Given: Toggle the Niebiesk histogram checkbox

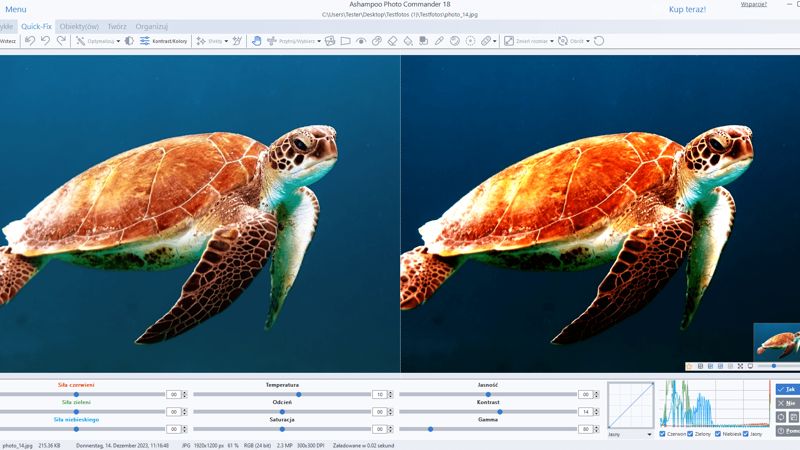Looking at the screenshot, I should (x=718, y=434).
